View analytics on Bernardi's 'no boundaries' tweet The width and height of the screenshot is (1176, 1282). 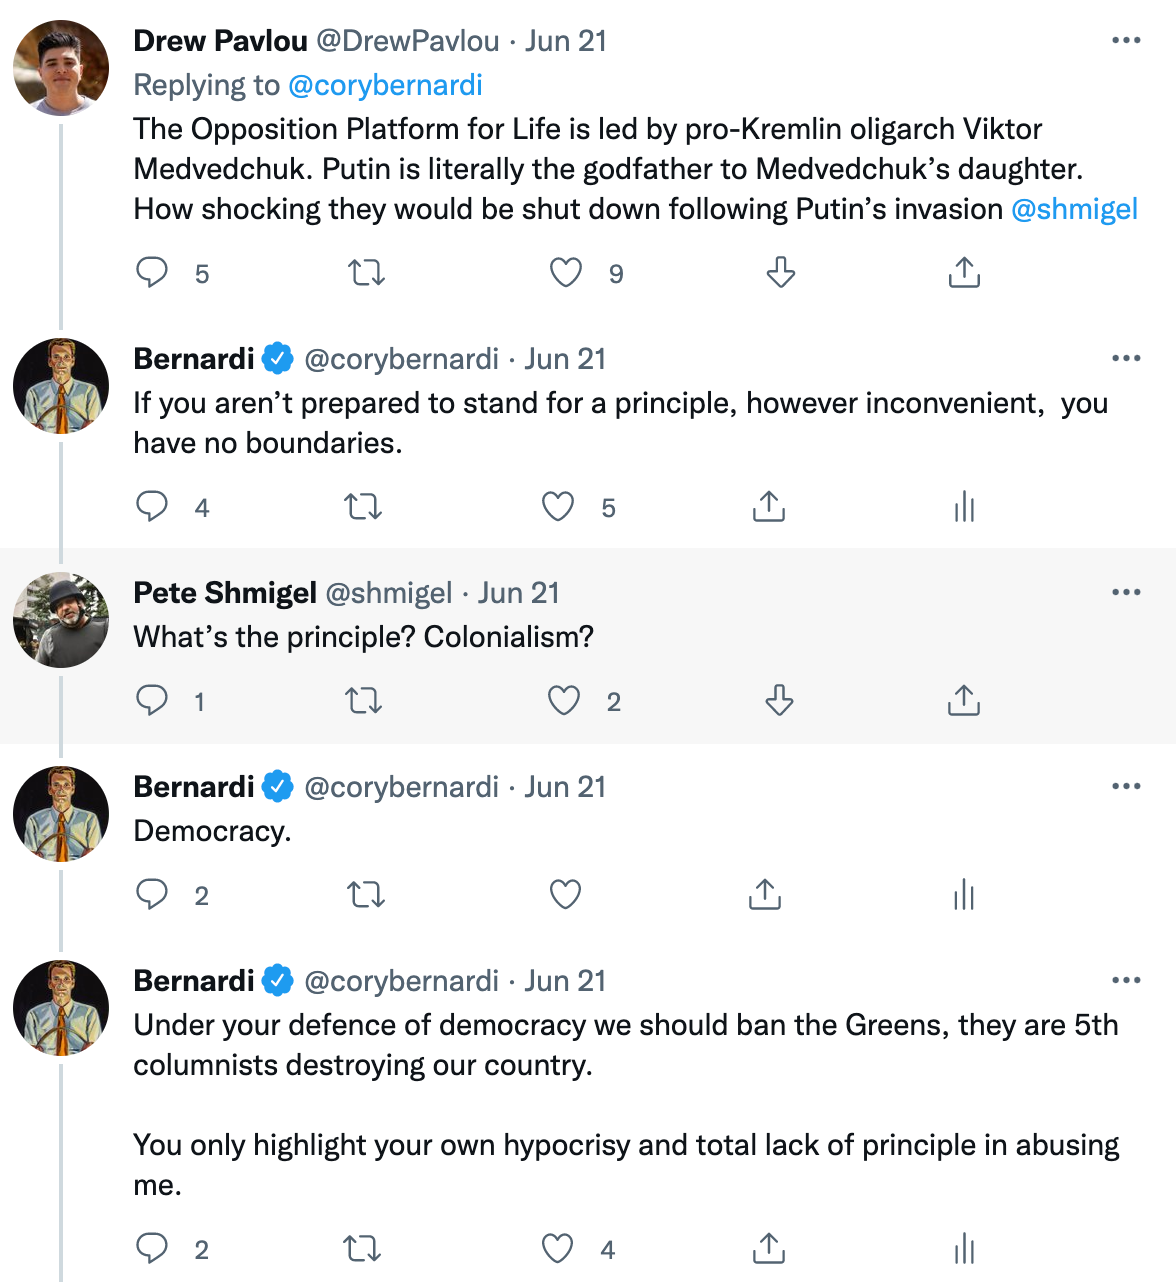coord(964,507)
